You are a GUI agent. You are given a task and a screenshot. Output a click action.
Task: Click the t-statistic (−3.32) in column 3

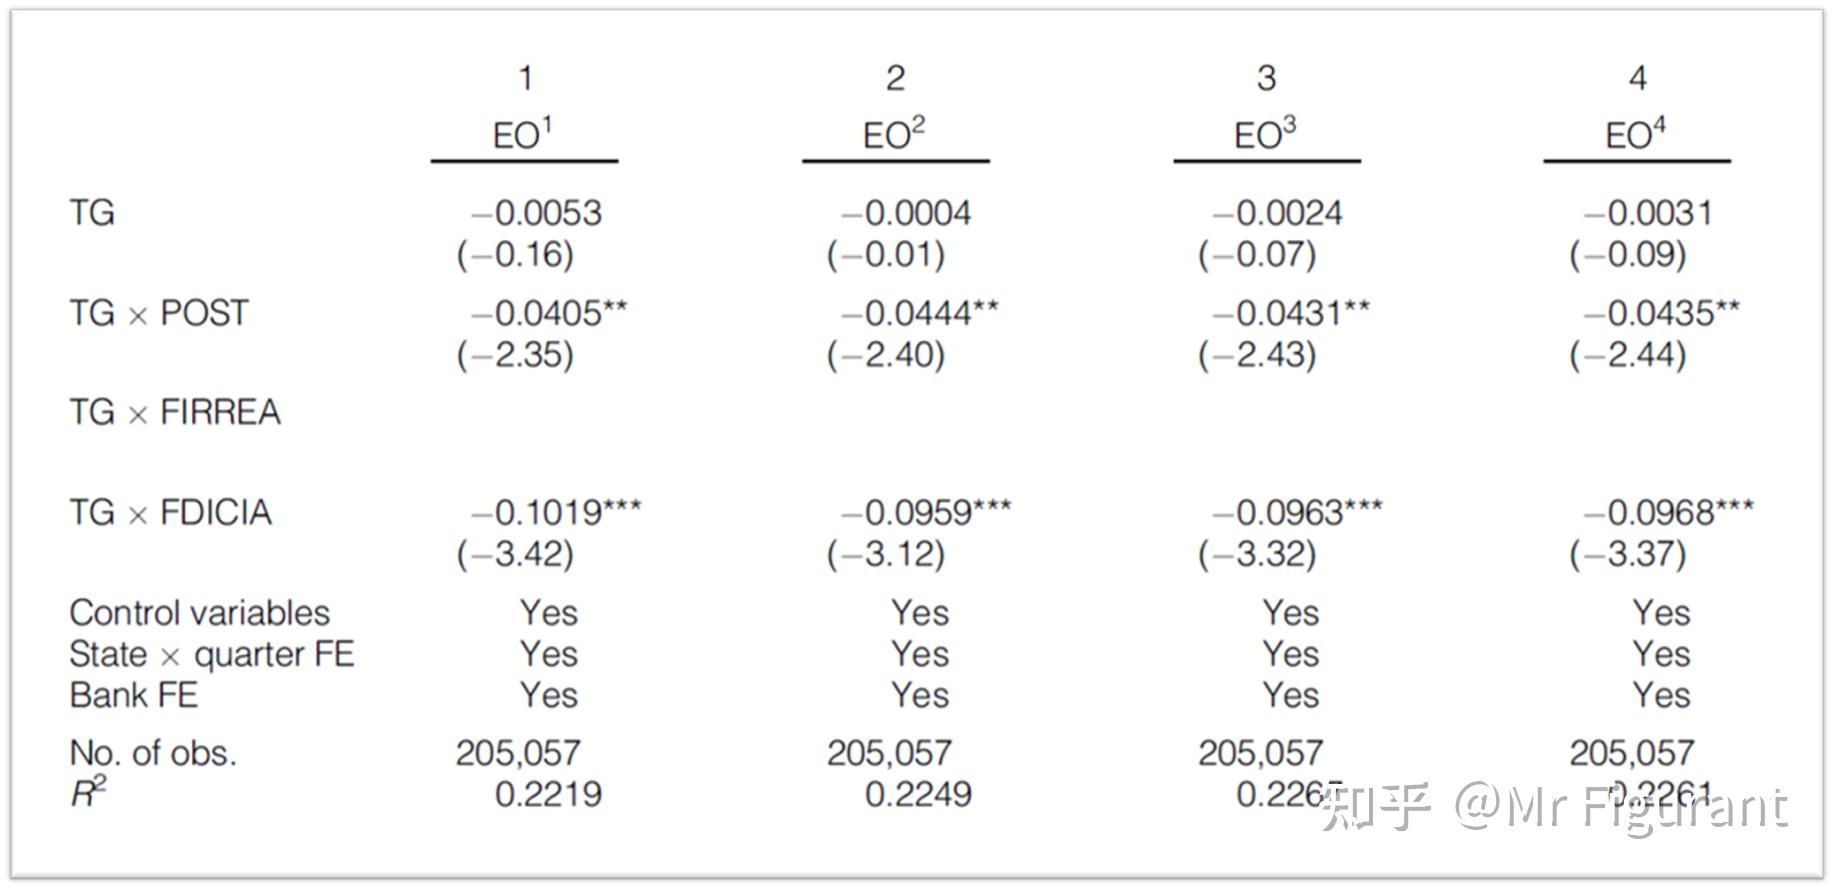(x=1257, y=554)
